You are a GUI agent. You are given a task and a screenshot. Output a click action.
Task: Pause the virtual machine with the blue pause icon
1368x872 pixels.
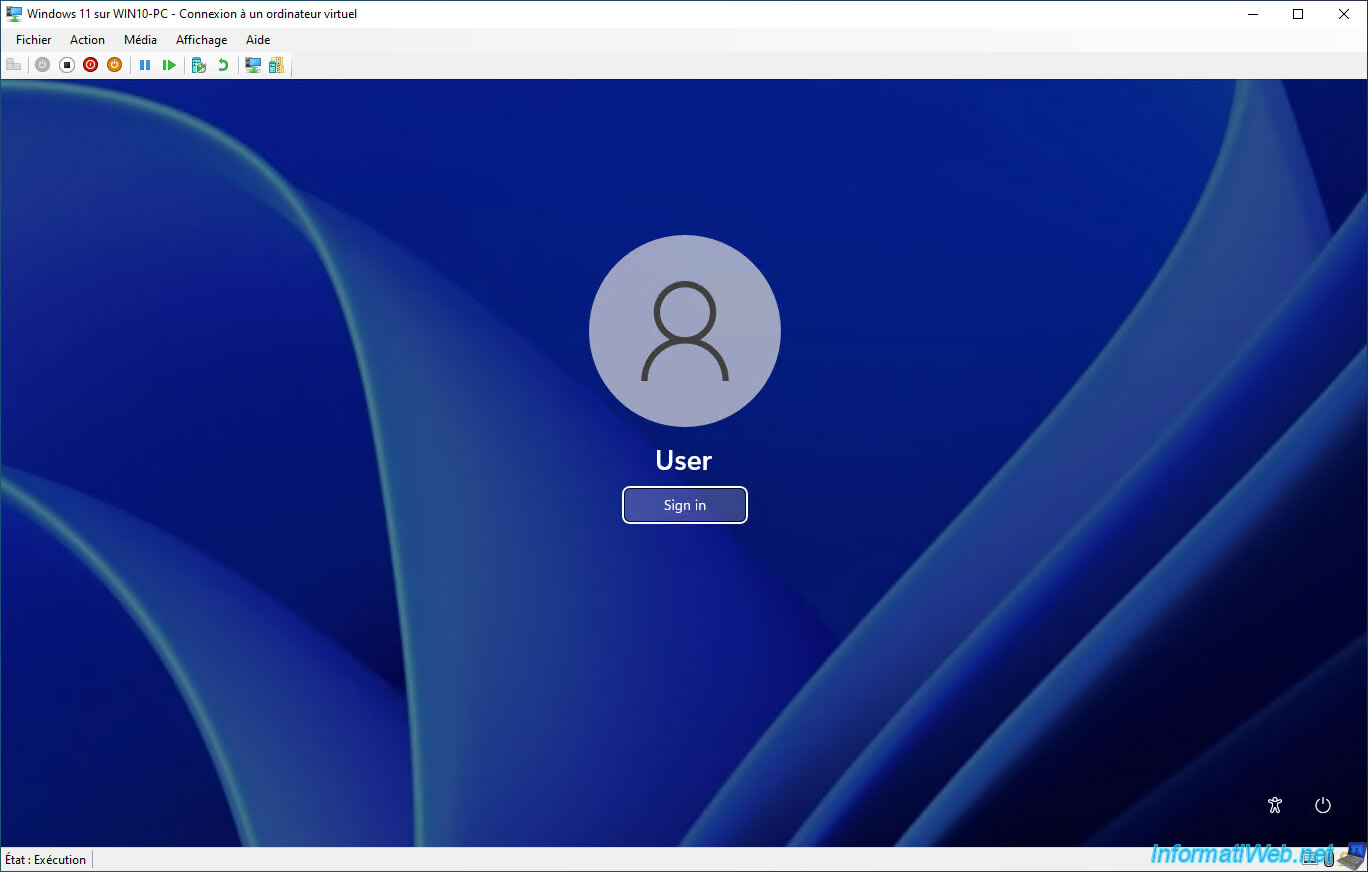145,65
